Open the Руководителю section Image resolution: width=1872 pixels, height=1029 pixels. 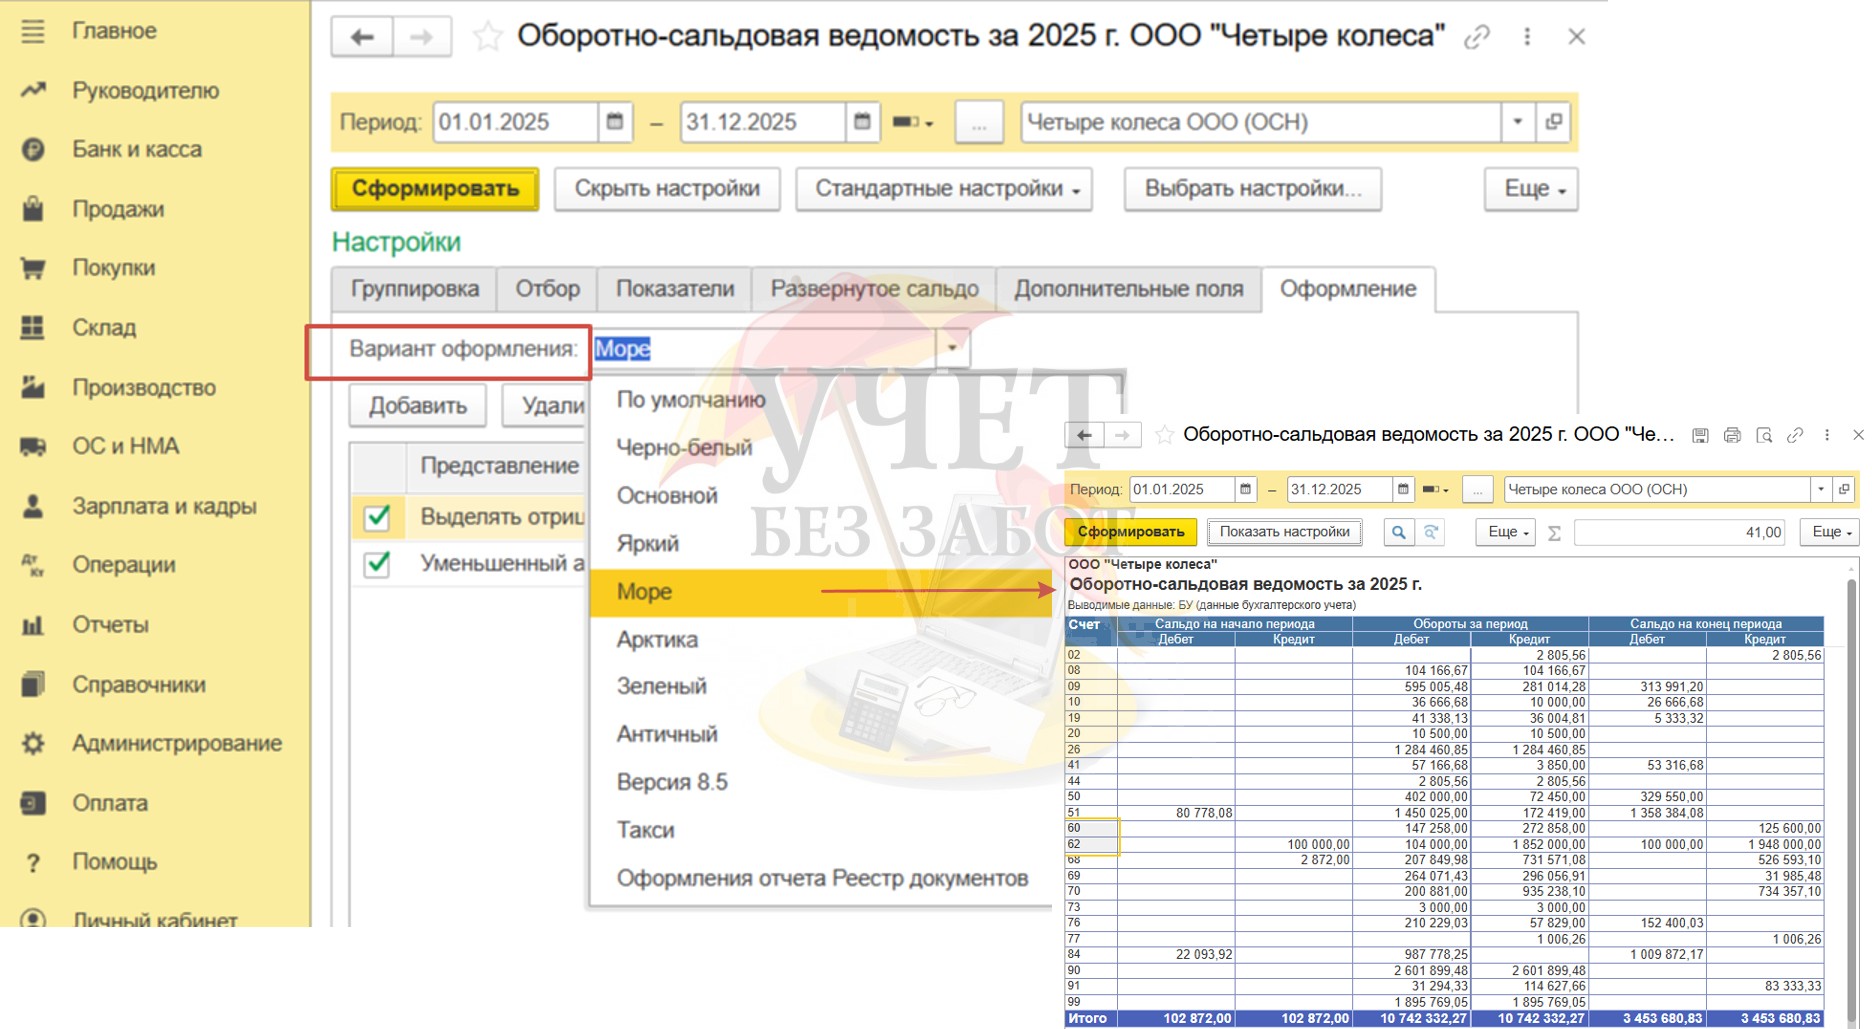click(x=145, y=90)
